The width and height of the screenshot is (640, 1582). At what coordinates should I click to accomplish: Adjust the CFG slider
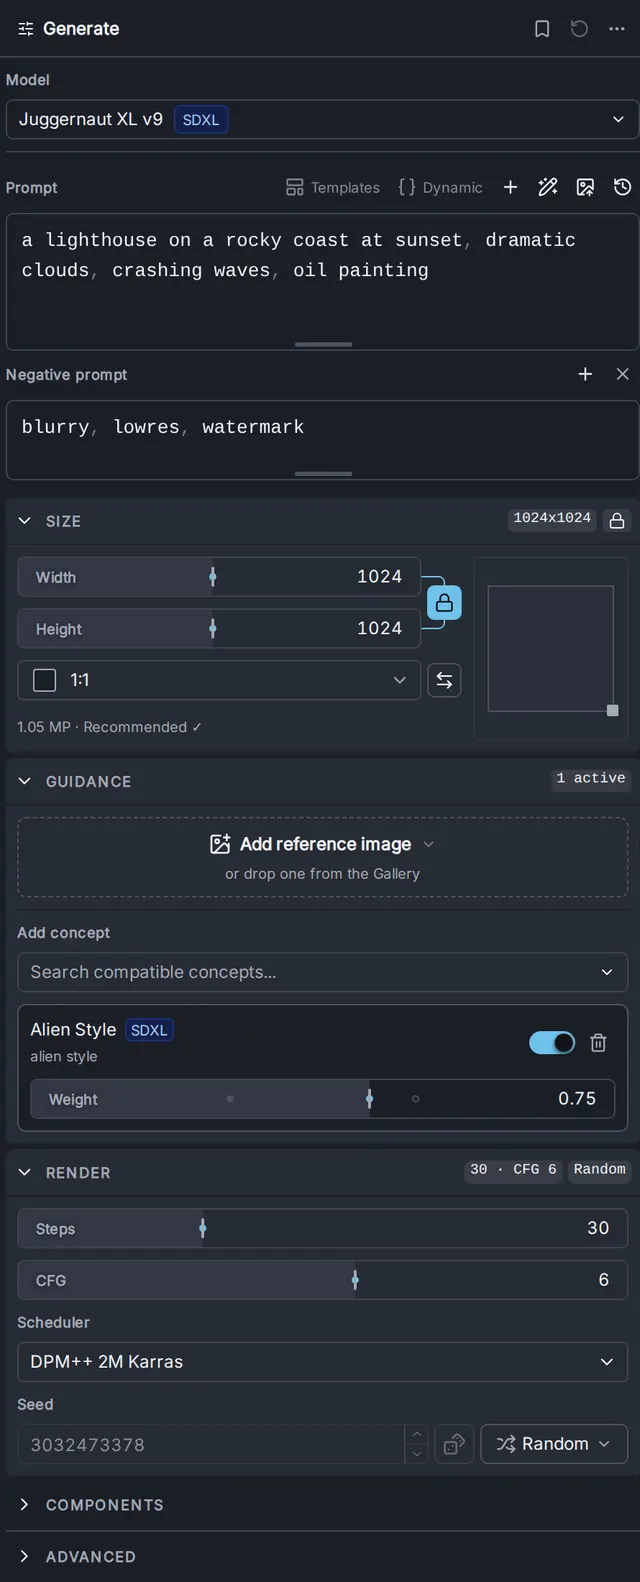(322, 1280)
